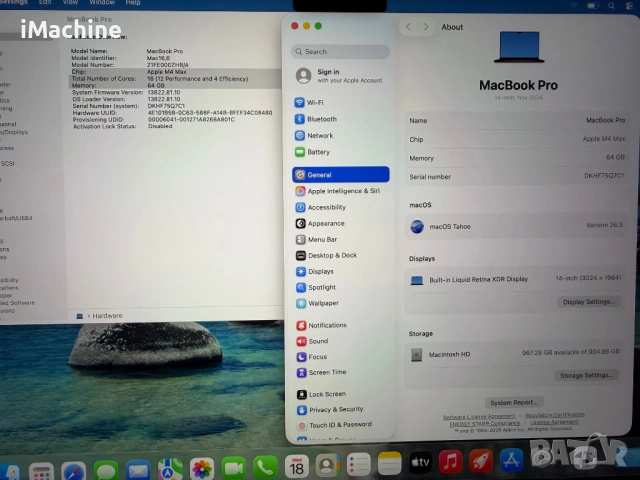The height and width of the screenshot is (480, 640).
Task: Open the Help menu
Action: tap(133, 2)
